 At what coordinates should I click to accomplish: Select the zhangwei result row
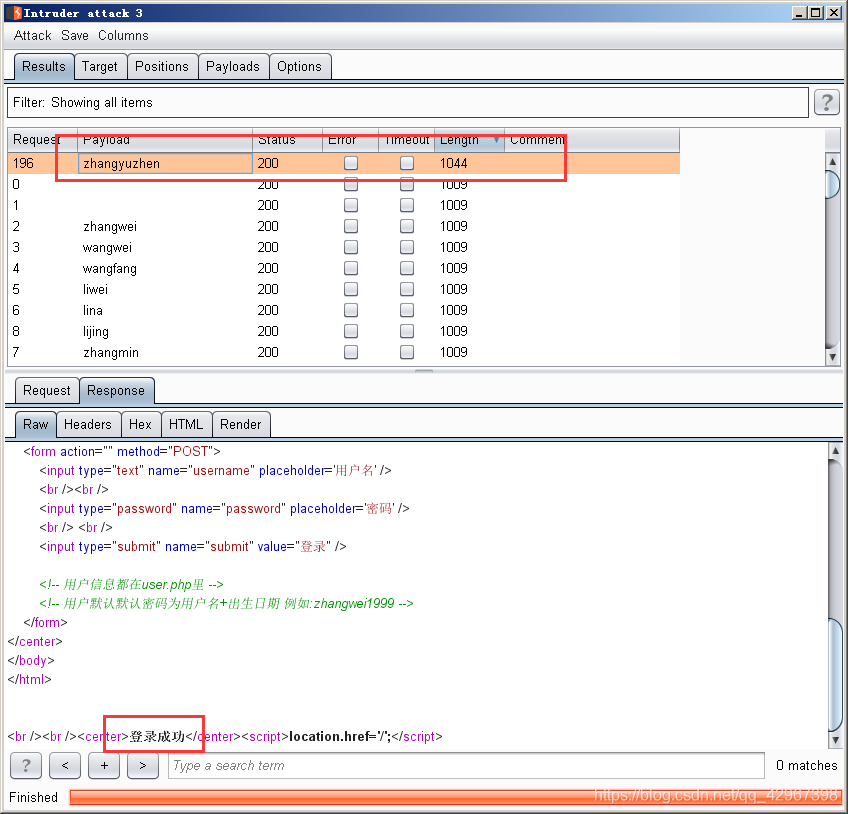(x=343, y=226)
